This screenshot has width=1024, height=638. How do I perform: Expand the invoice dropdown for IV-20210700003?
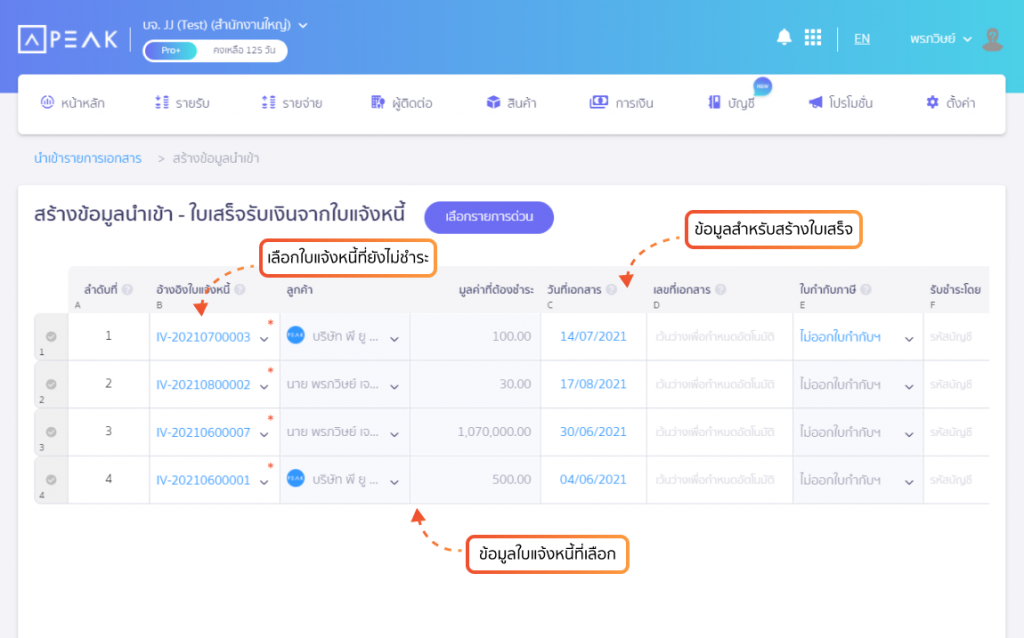click(x=264, y=339)
